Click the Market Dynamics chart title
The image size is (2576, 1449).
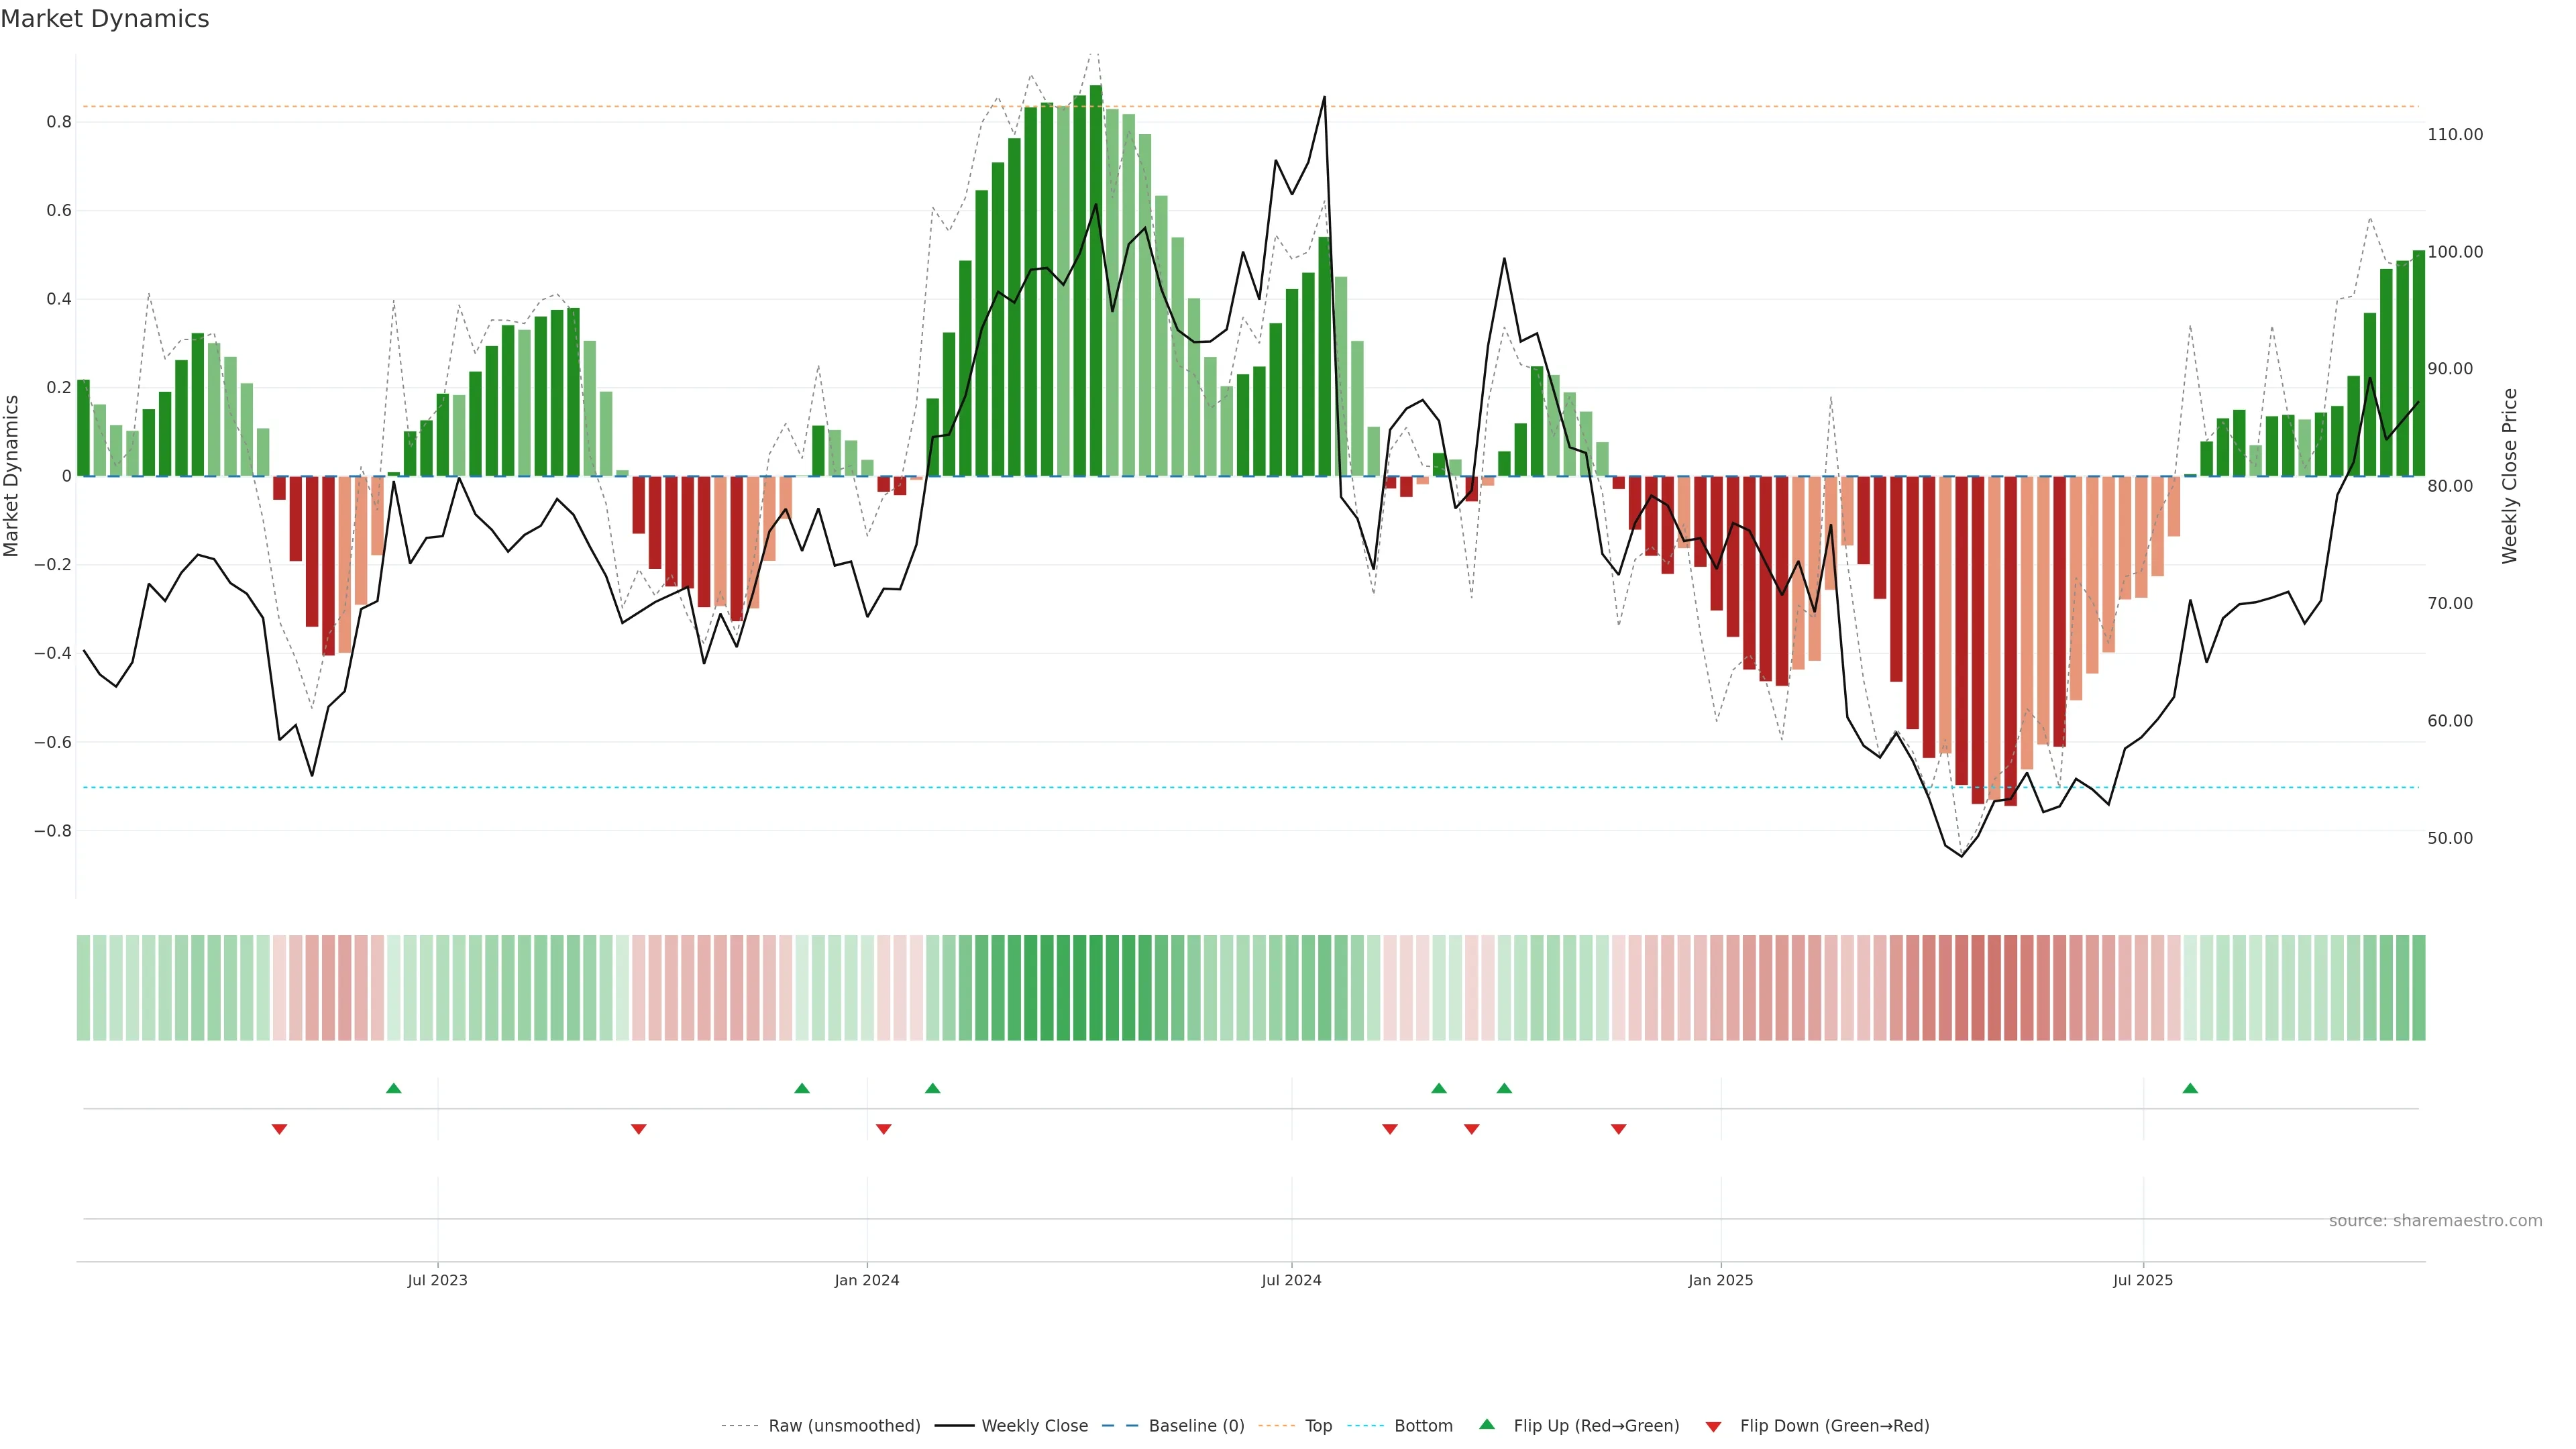[x=105, y=19]
